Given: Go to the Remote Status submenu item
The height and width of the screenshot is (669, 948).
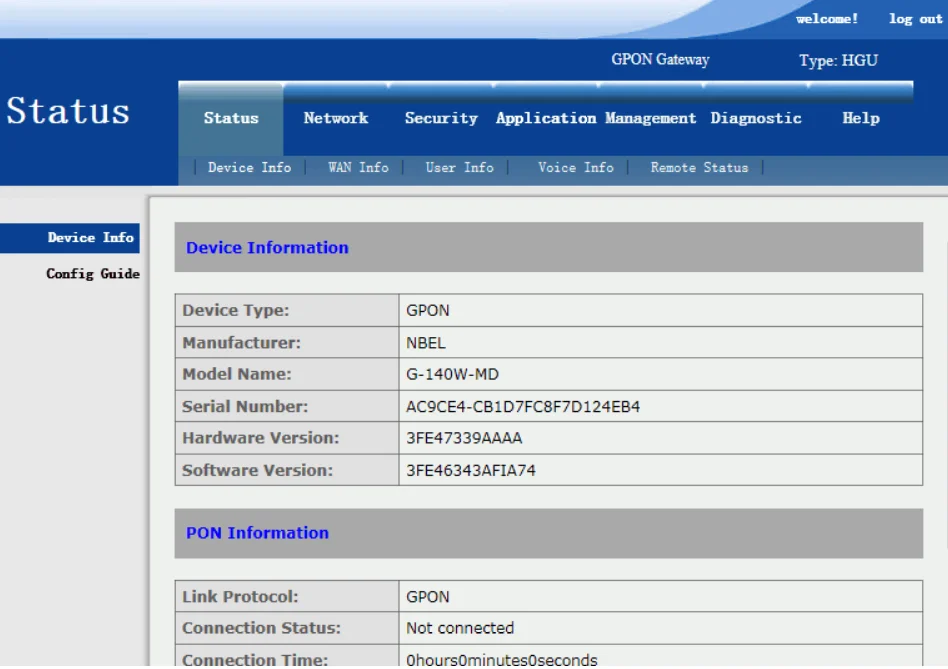Looking at the screenshot, I should click(699, 167).
